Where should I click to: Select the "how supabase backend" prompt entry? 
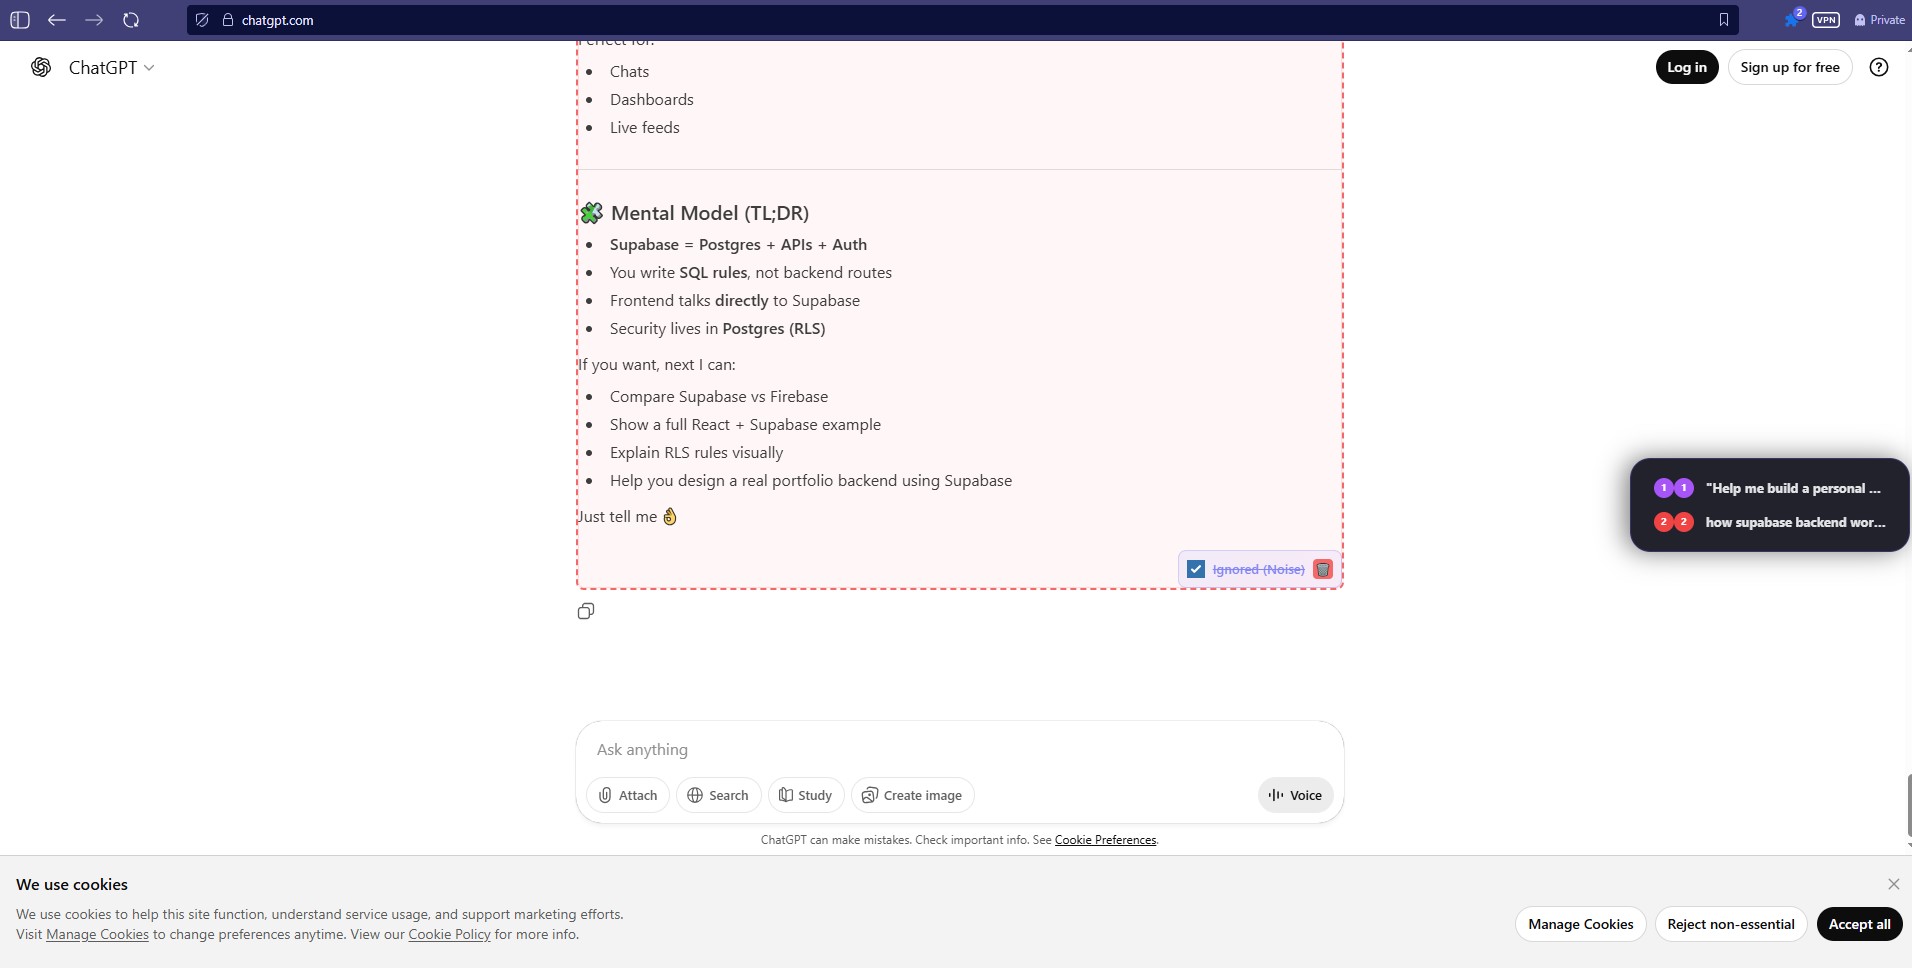[1794, 522]
